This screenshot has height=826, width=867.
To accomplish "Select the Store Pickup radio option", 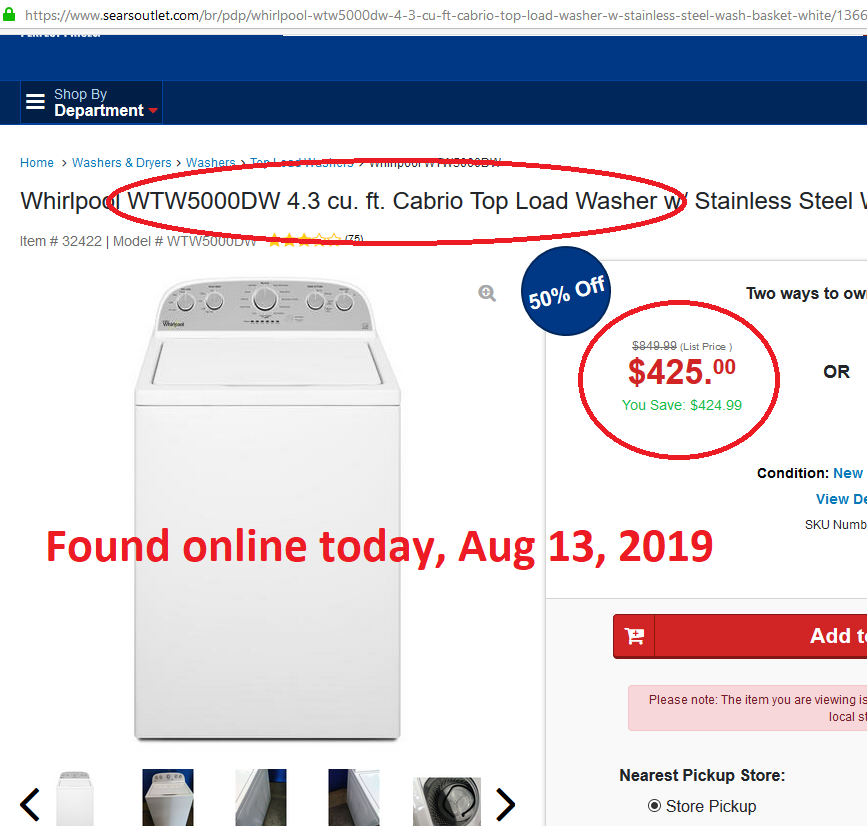I will (x=655, y=805).
